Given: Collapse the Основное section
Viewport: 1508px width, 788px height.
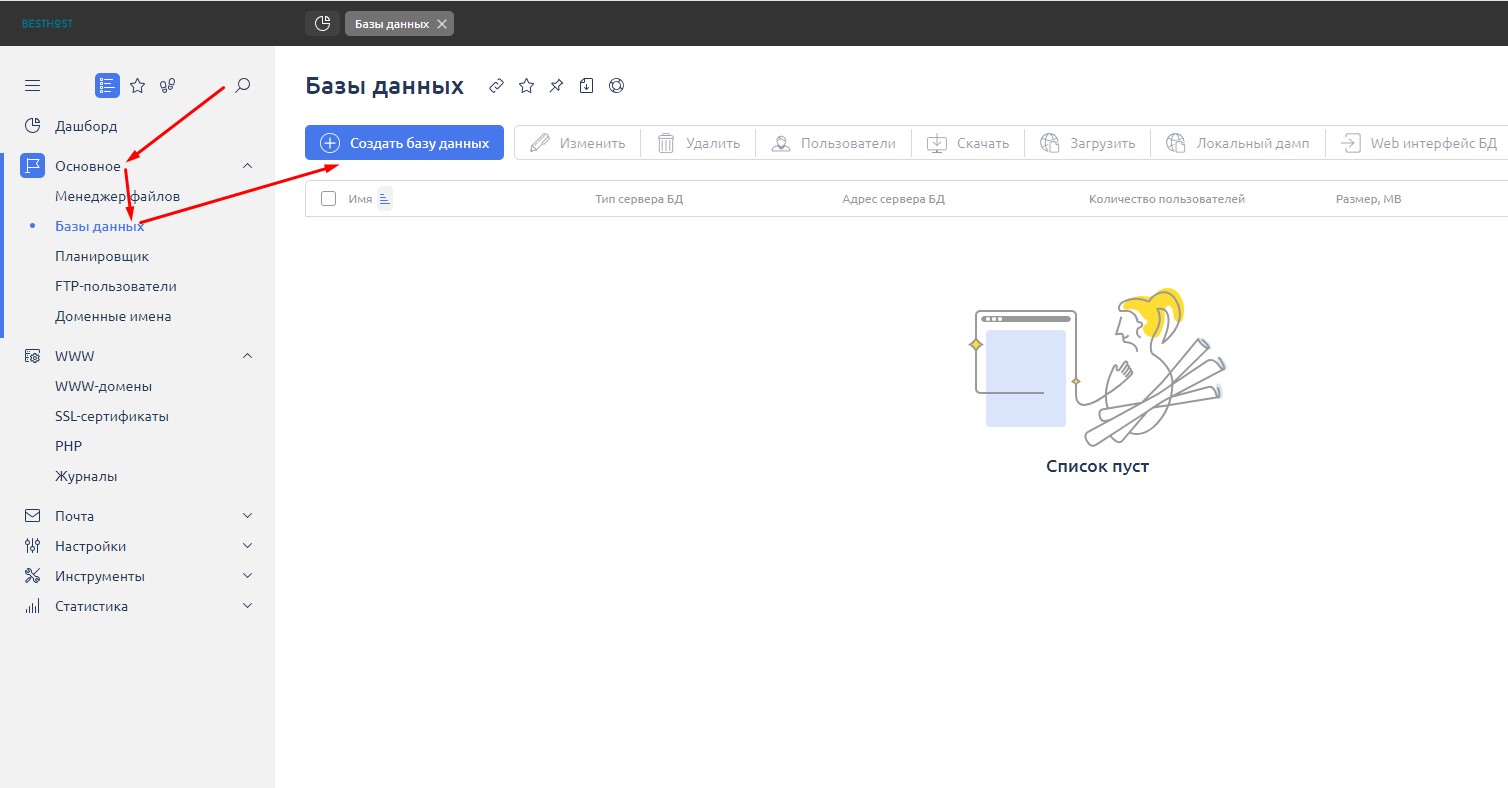Looking at the screenshot, I should (248, 166).
